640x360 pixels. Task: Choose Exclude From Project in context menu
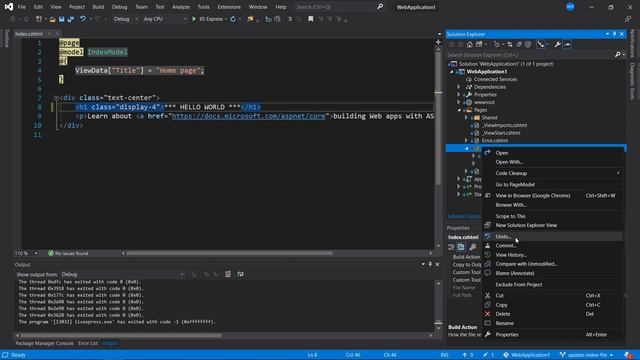tap(553, 284)
